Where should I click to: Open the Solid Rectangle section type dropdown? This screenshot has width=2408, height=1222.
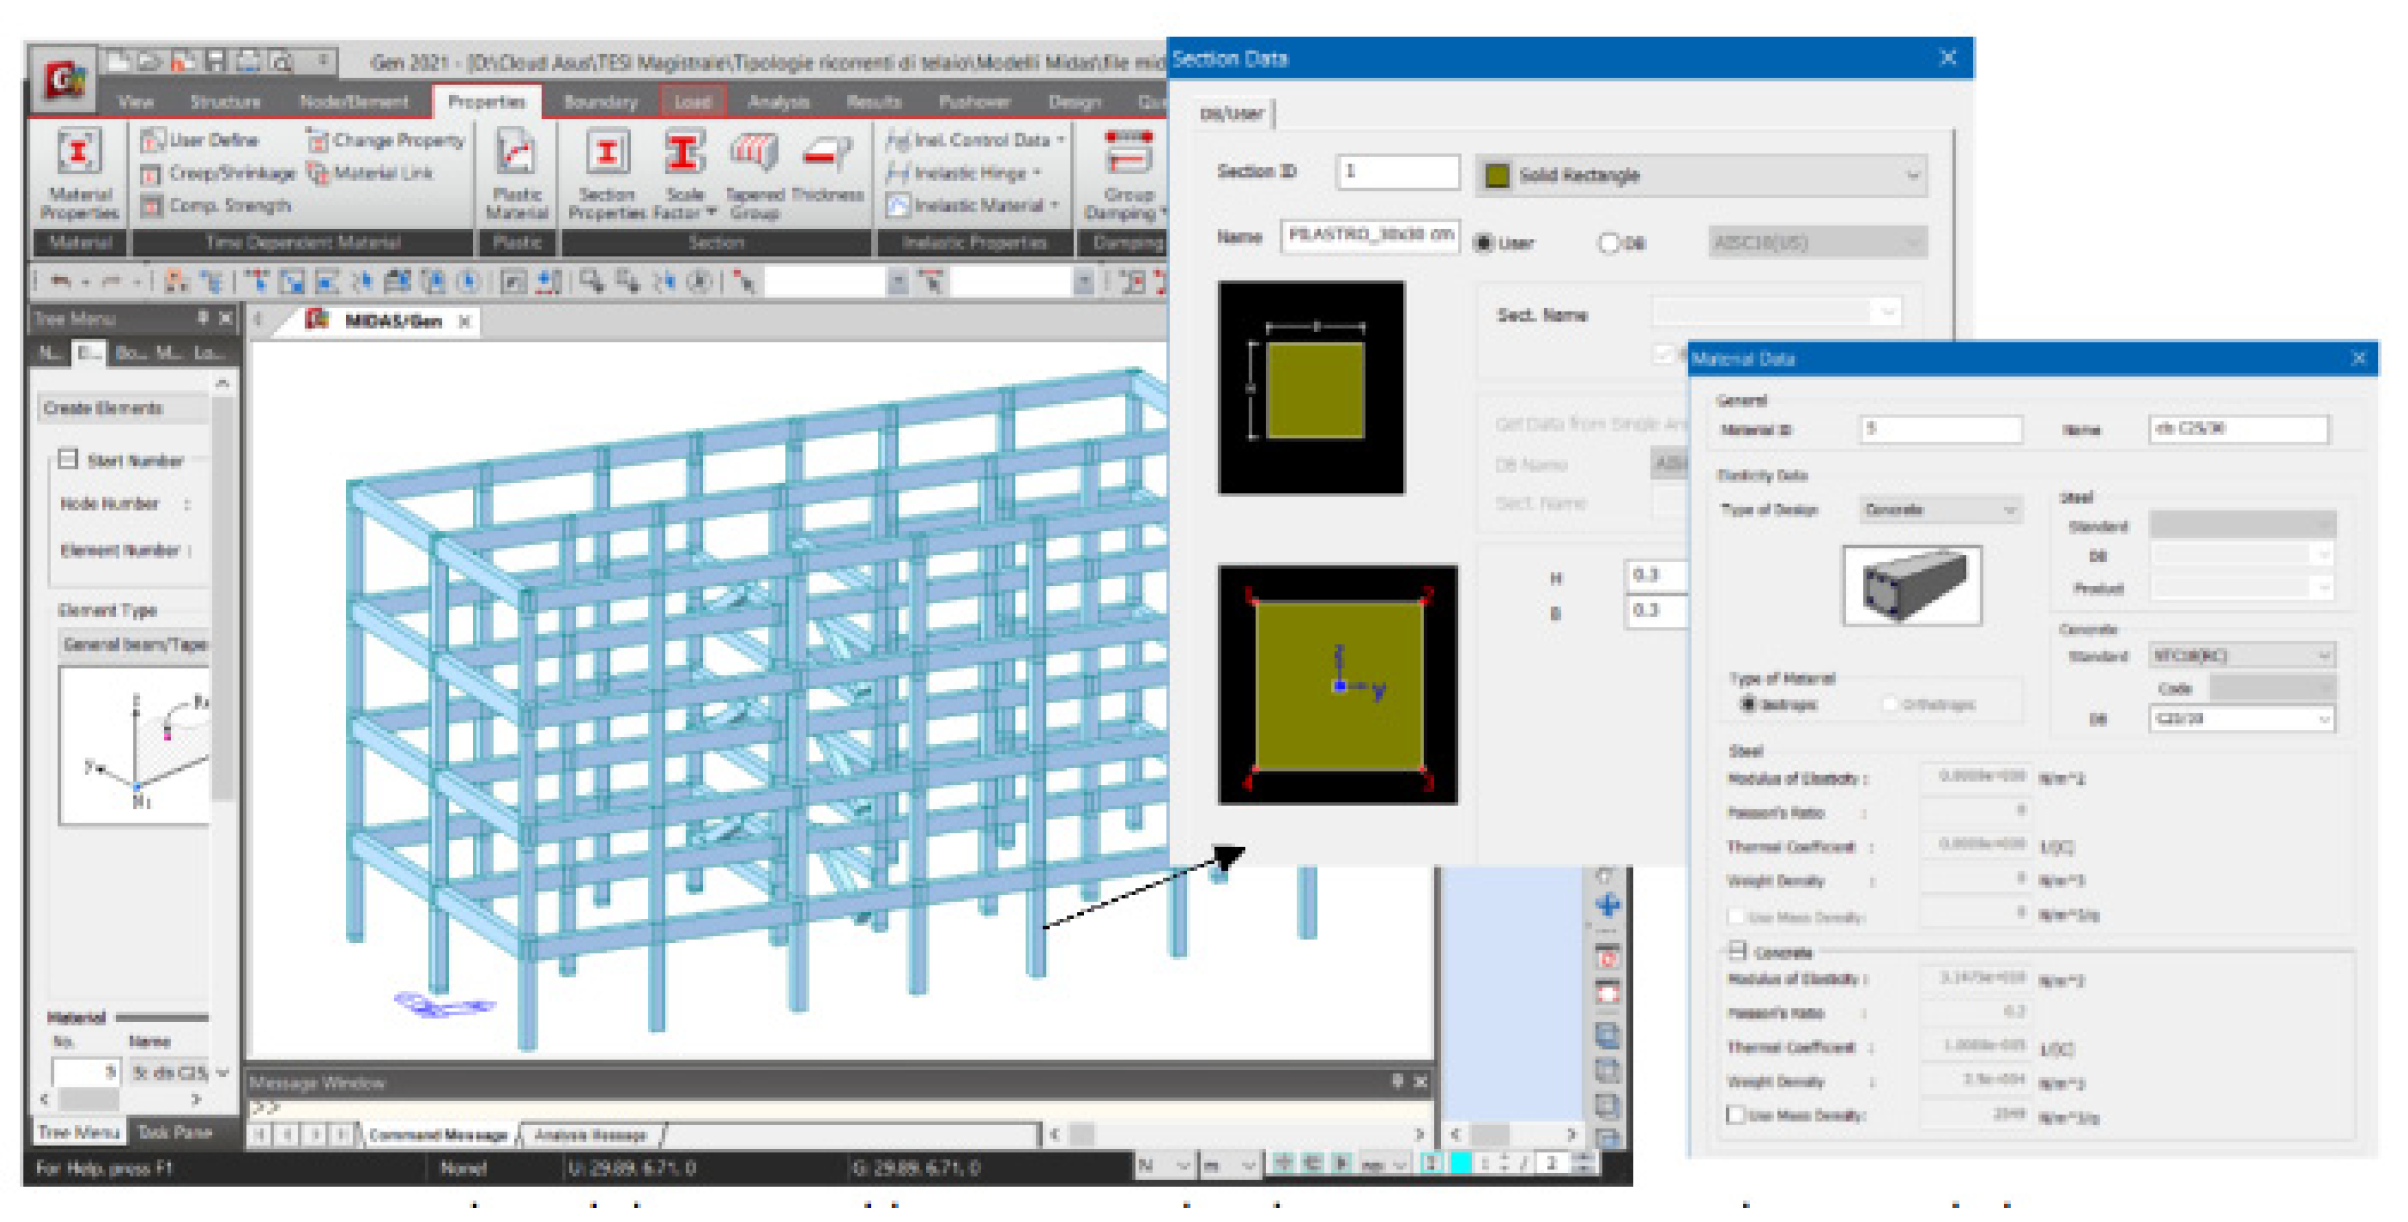1911,176
